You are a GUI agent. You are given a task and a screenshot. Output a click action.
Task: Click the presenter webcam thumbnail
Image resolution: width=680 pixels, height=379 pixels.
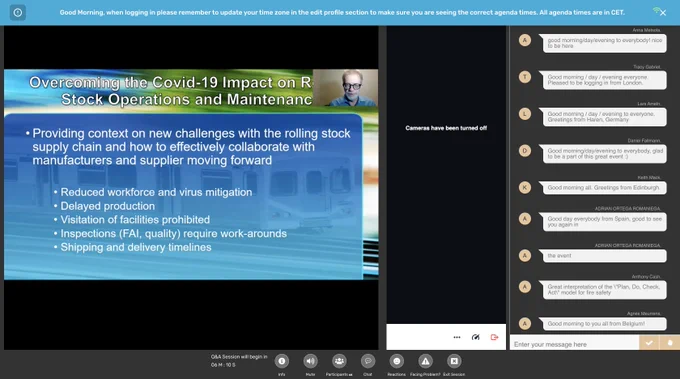pyautogui.click(x=345, y=88)
